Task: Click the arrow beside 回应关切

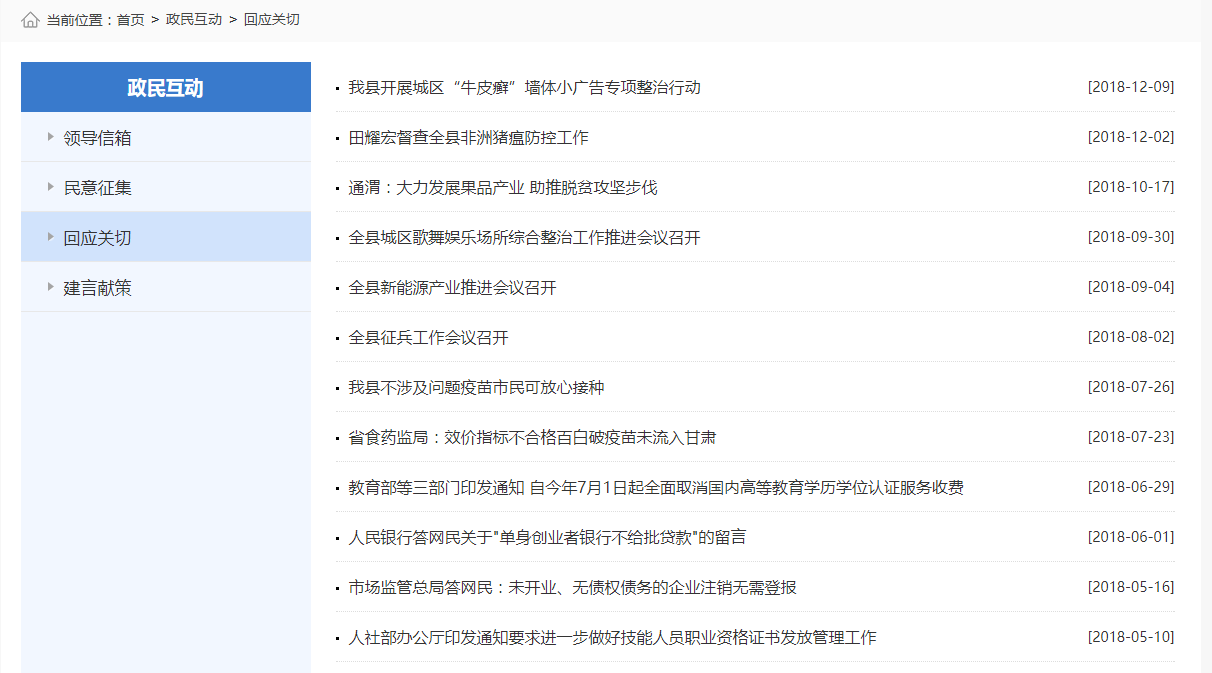Action: 50,237
